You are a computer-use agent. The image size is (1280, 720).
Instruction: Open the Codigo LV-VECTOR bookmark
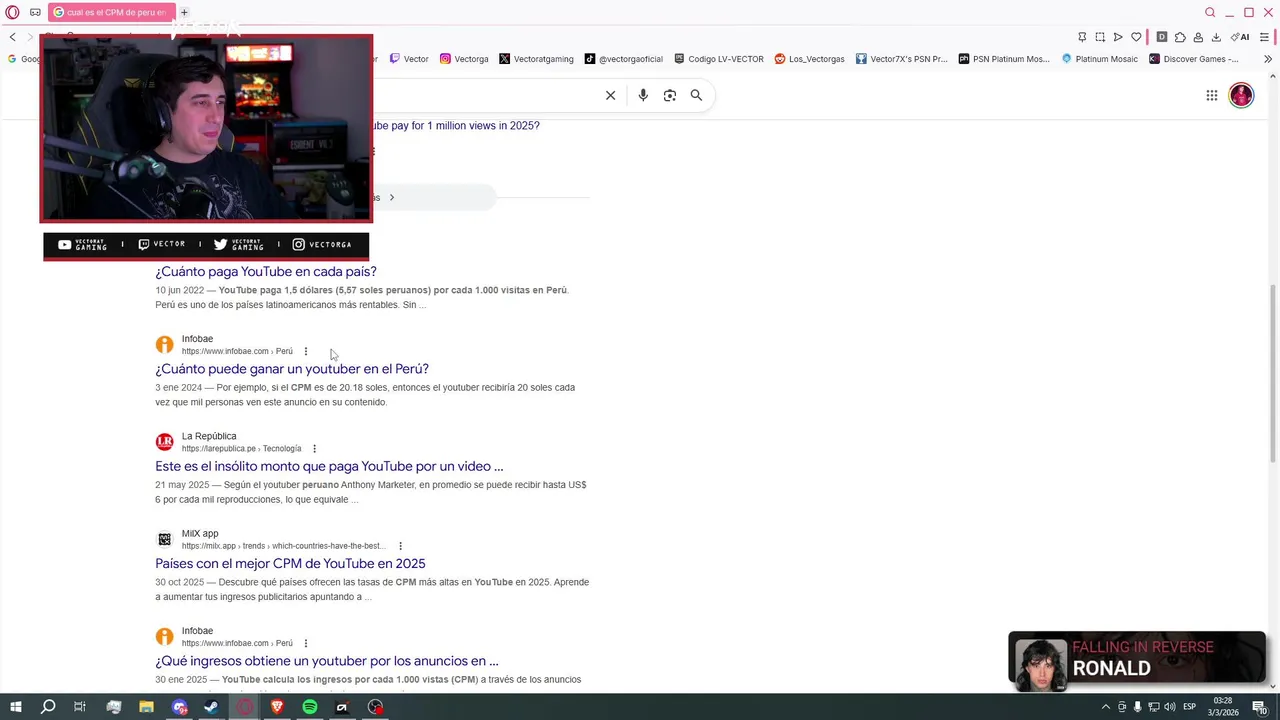click(x=719, y=59)
